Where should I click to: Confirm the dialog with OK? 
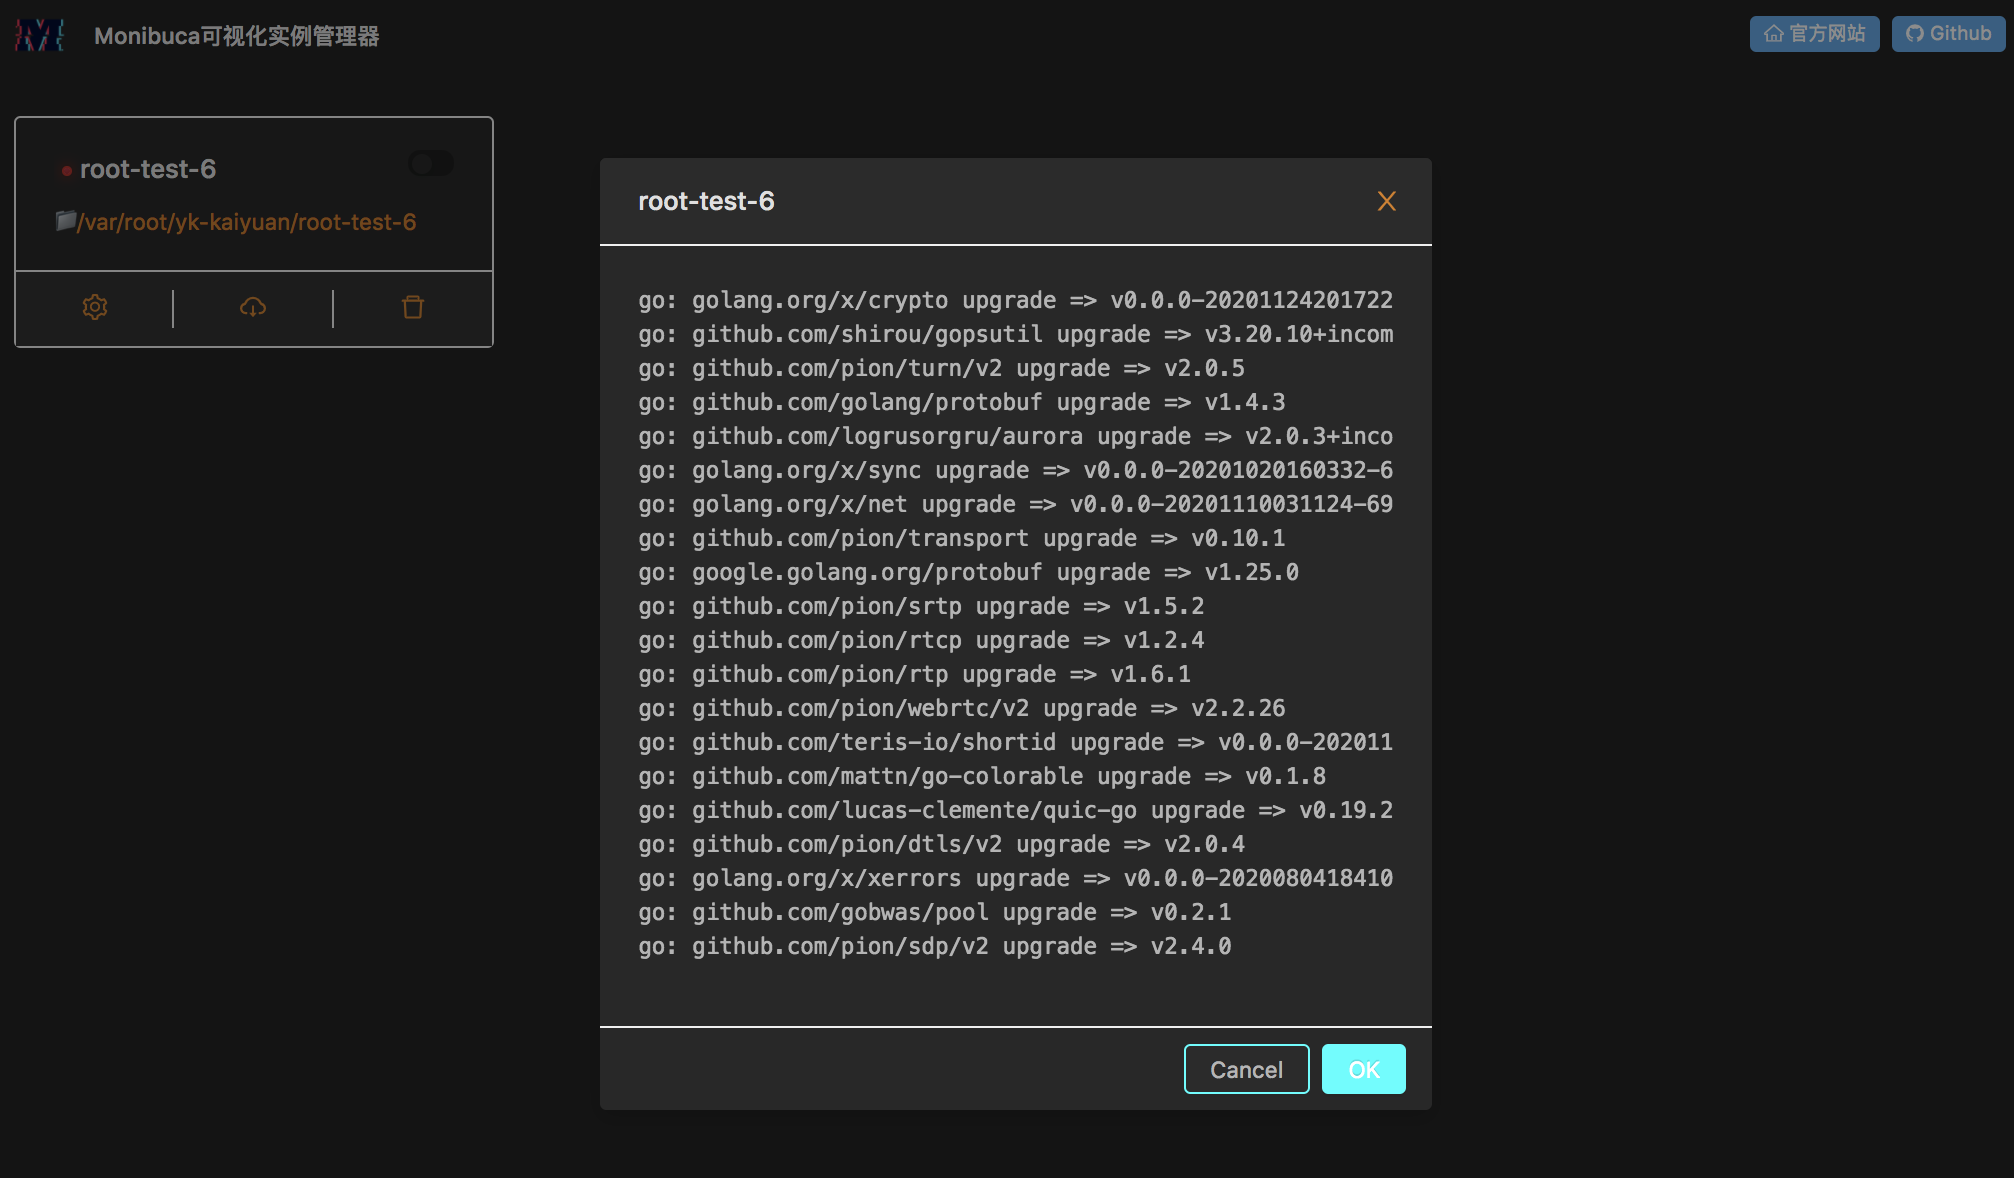(x=1363, y=1069)
